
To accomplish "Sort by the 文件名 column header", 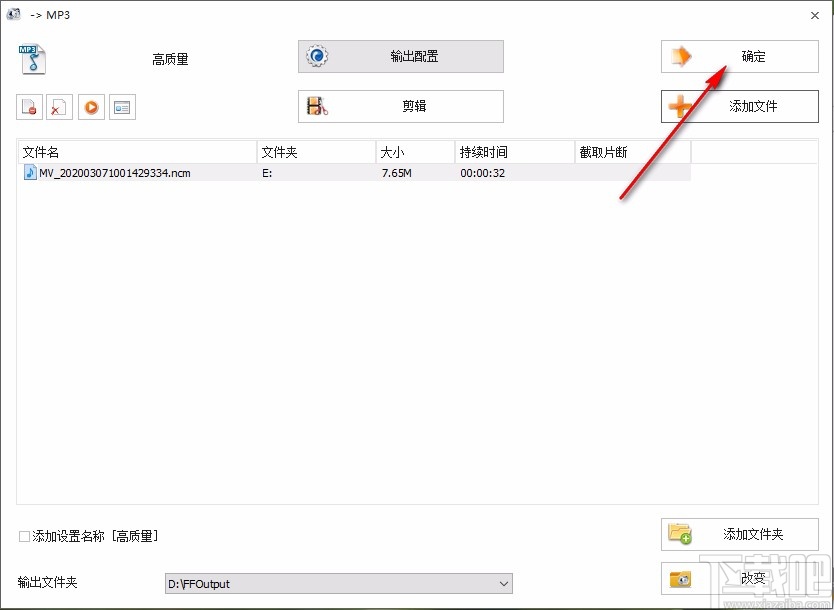I will (138, 153).
